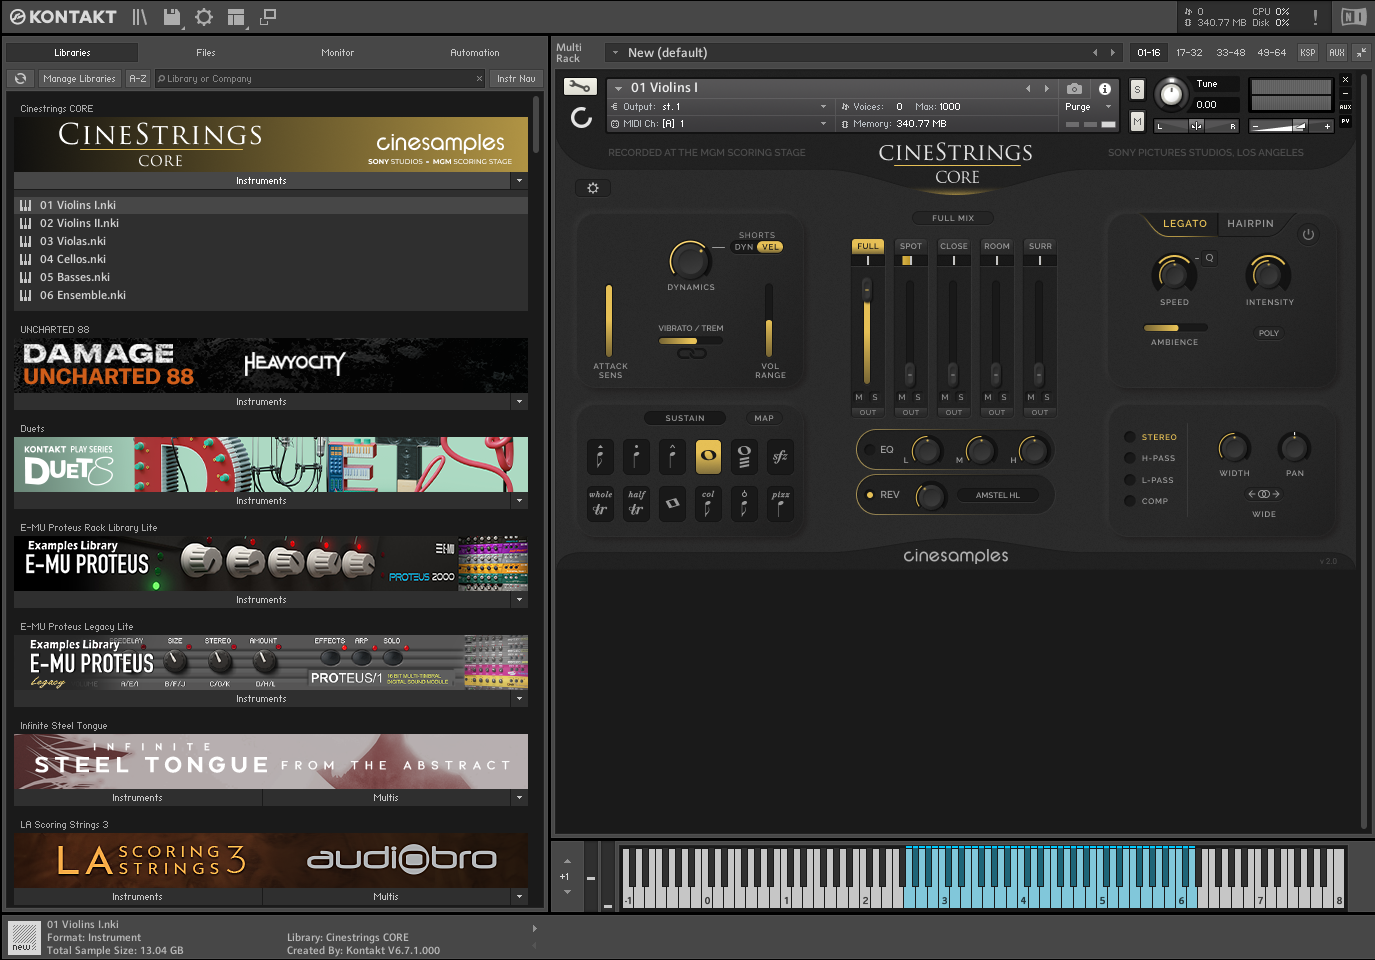Viewport: 1375px width, 960px height.
Task: Click the refresh libraries icon
Action: tap(20, 78)
